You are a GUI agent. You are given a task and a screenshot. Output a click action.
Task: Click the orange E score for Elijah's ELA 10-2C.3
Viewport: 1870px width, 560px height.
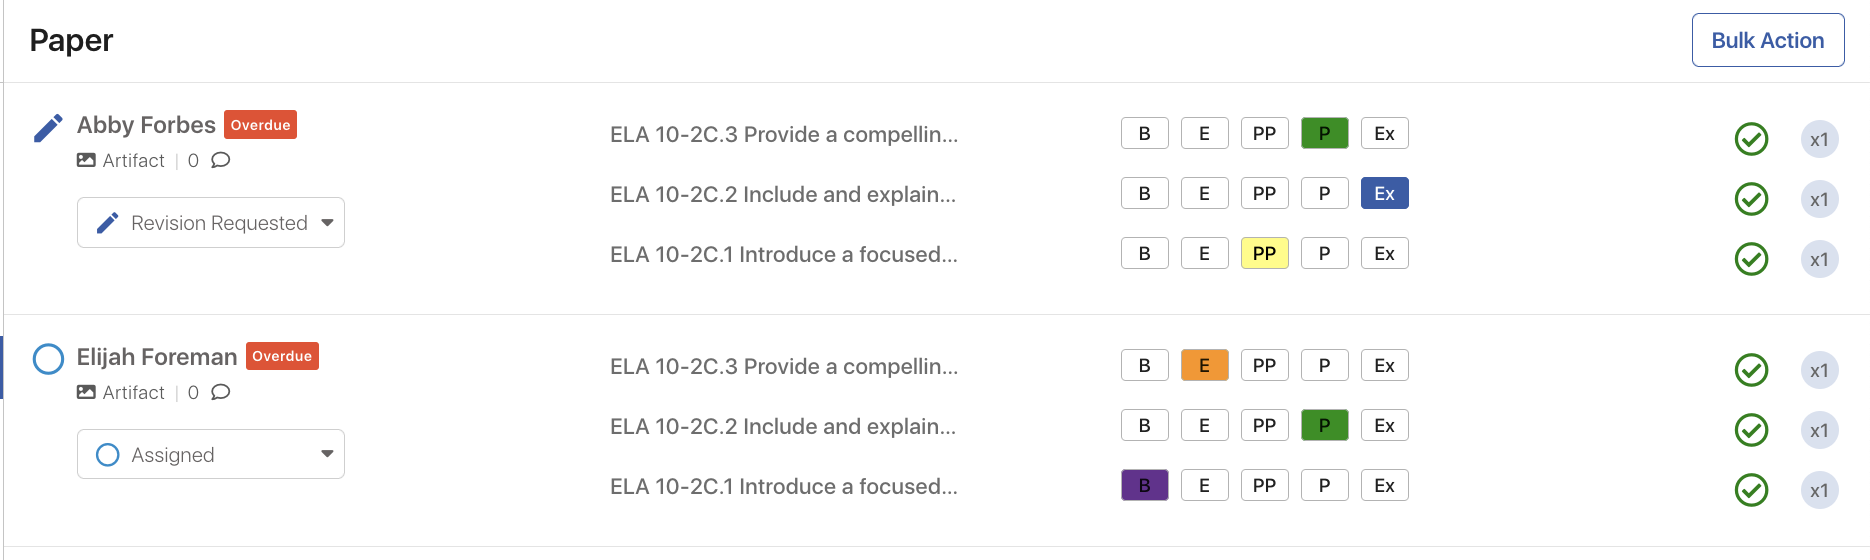coord(1204,366)
